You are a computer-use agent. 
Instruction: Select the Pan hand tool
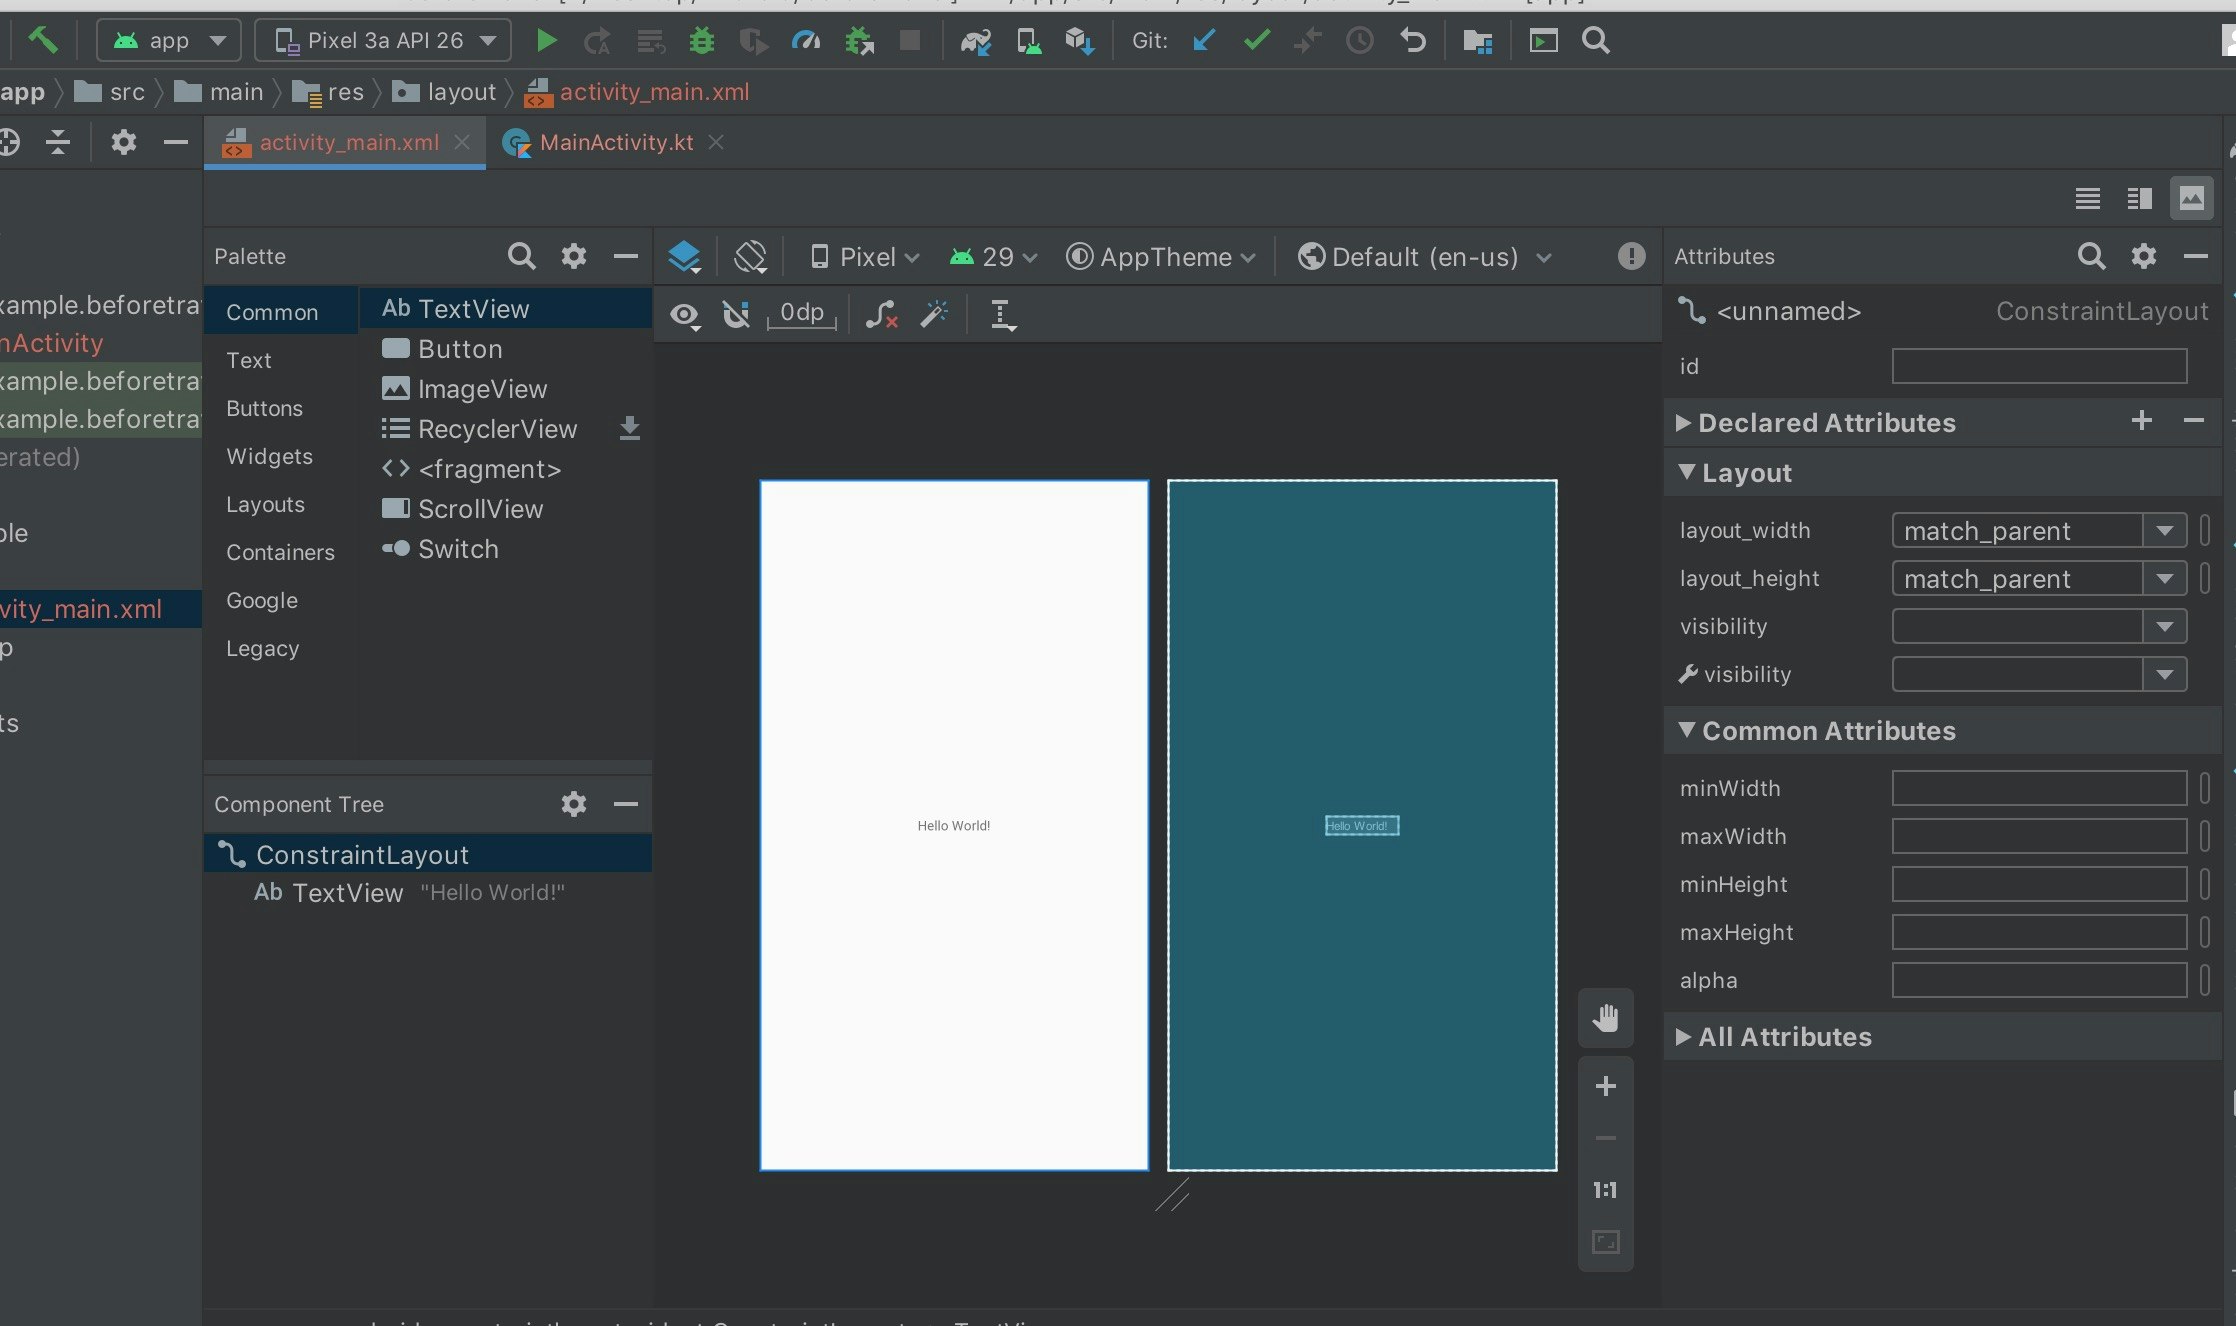tap(1605, 1018)
